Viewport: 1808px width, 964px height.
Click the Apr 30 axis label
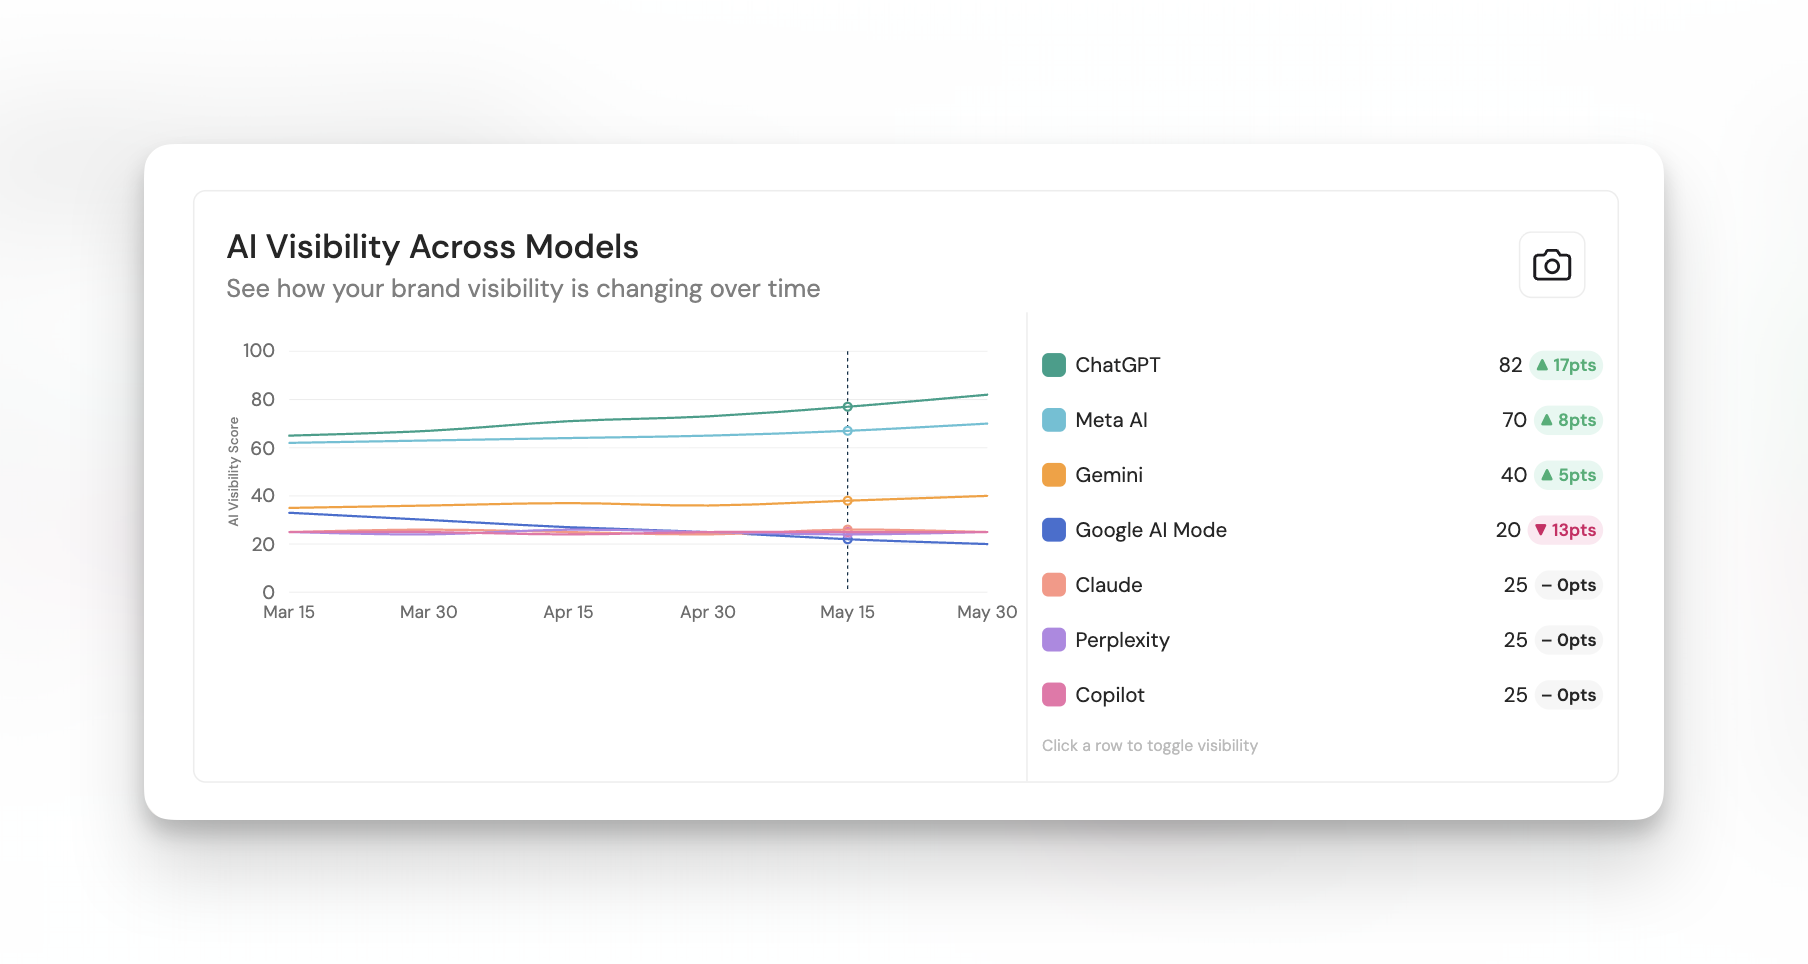[x=708, y=612]
